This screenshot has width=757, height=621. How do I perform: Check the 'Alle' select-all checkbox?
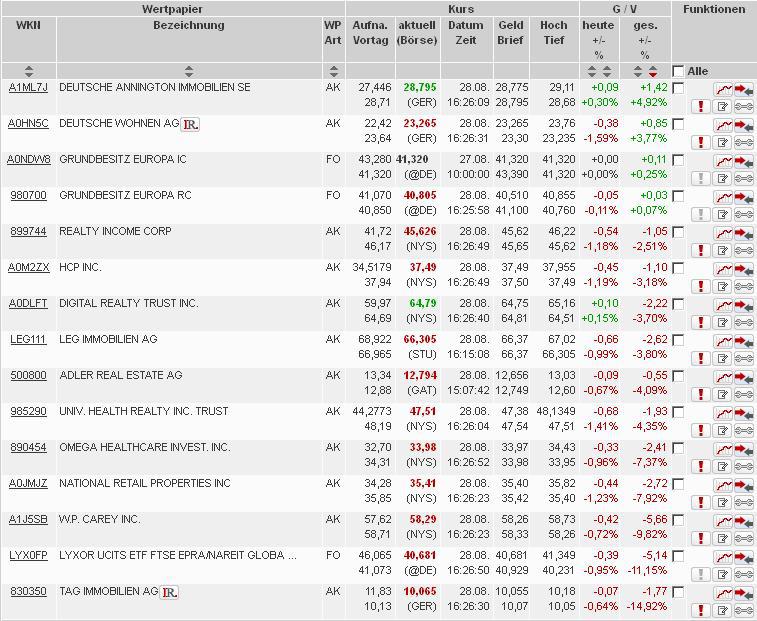(x=679, y=71)
